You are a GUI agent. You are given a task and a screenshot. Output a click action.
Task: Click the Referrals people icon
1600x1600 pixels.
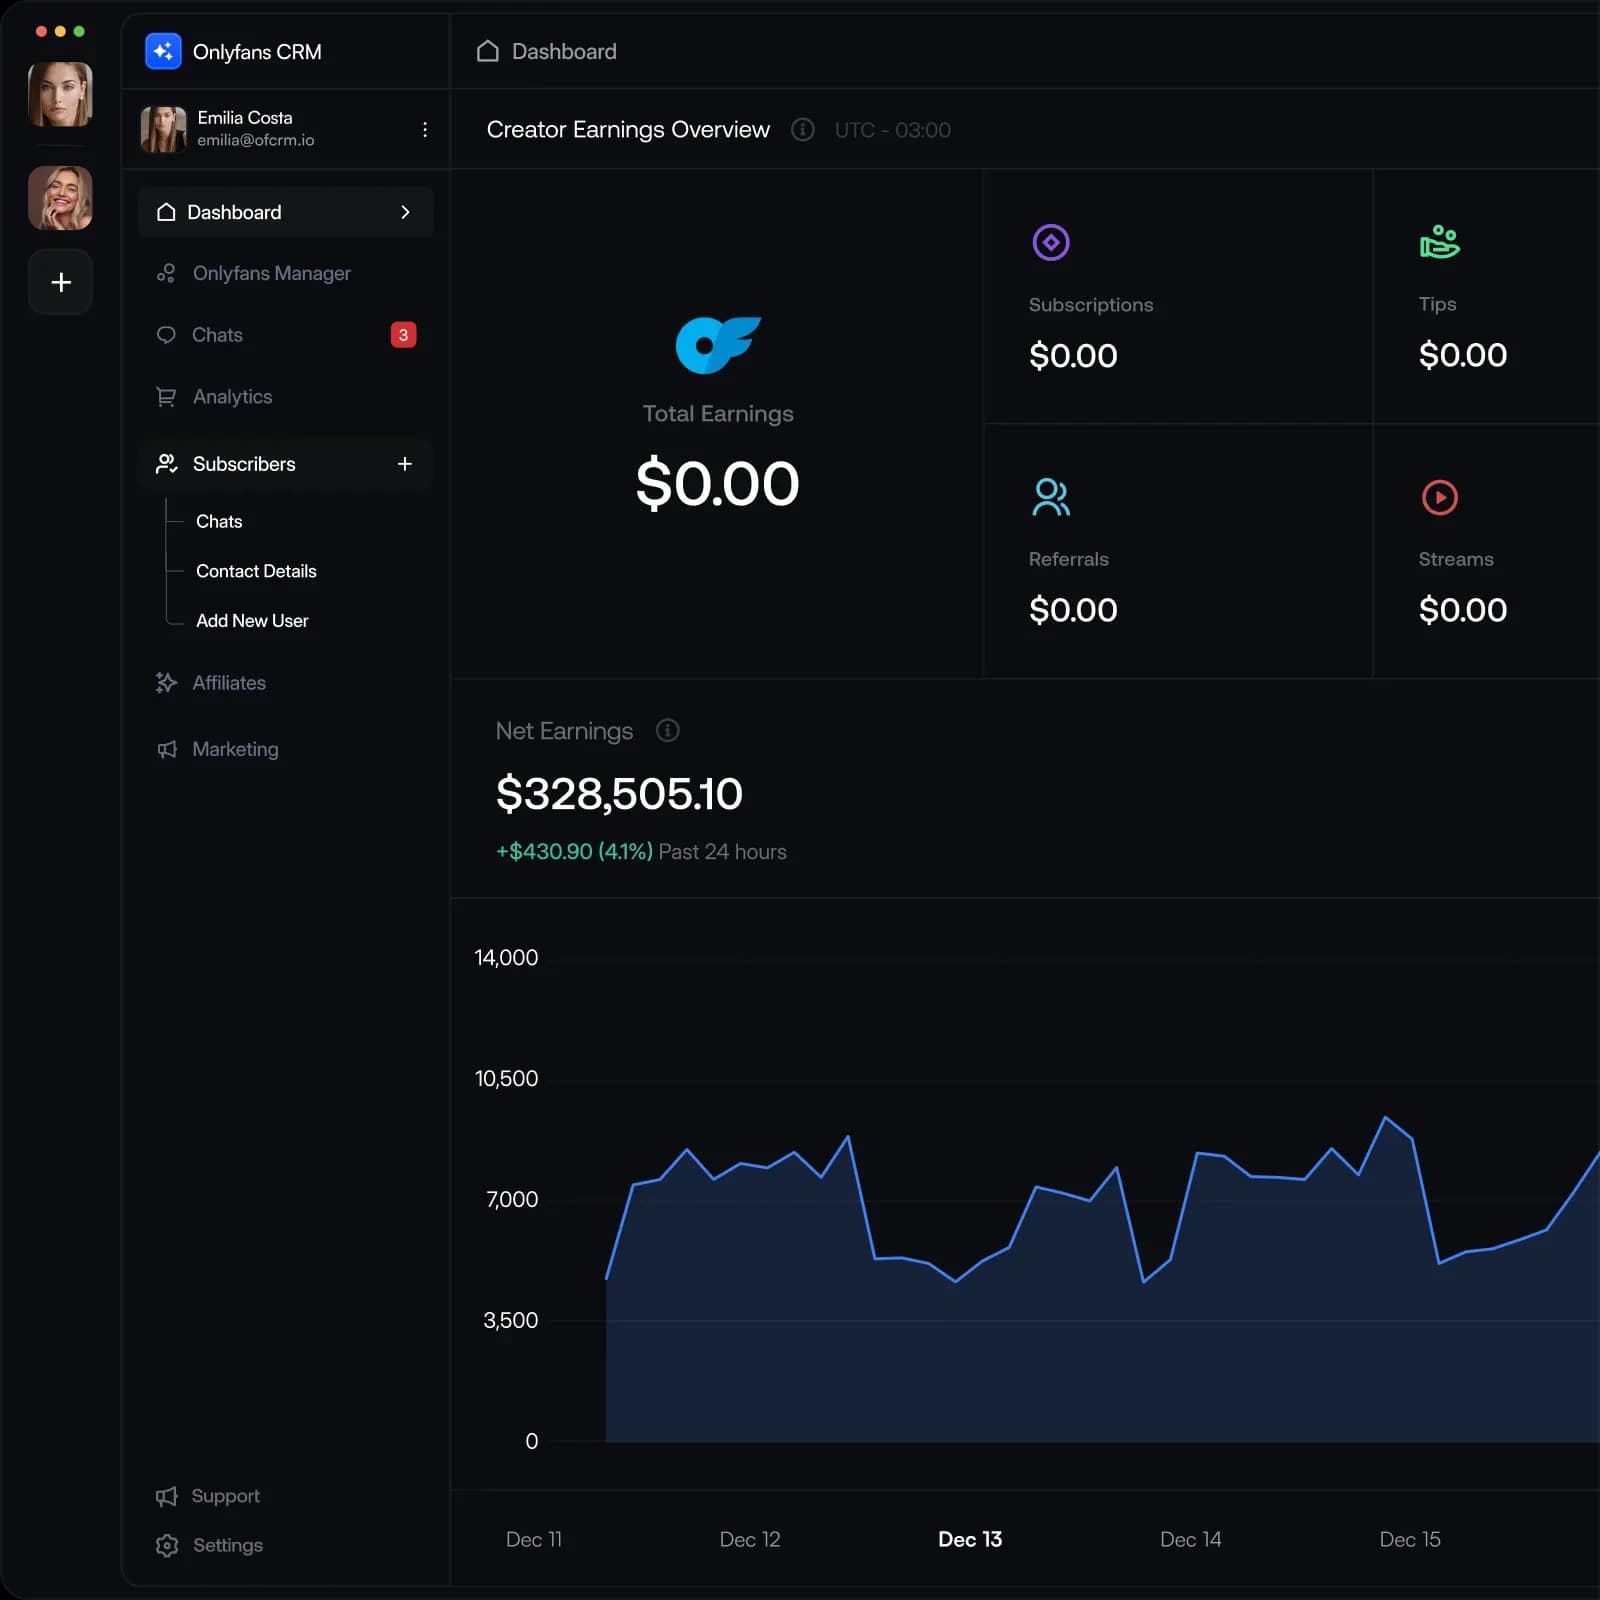coord(1051,497)
